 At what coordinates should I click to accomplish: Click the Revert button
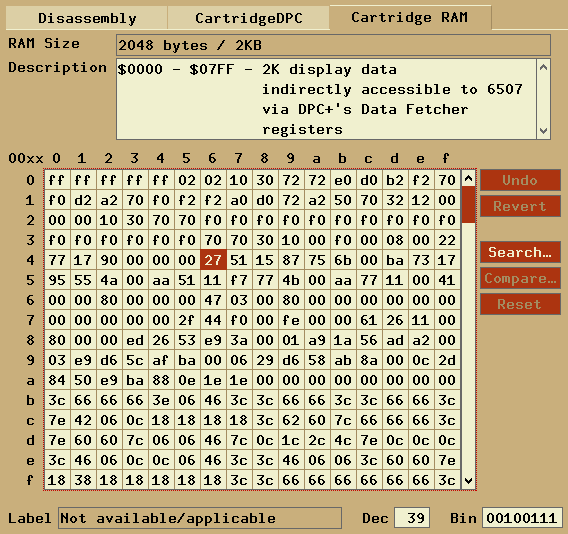[520, 206]
